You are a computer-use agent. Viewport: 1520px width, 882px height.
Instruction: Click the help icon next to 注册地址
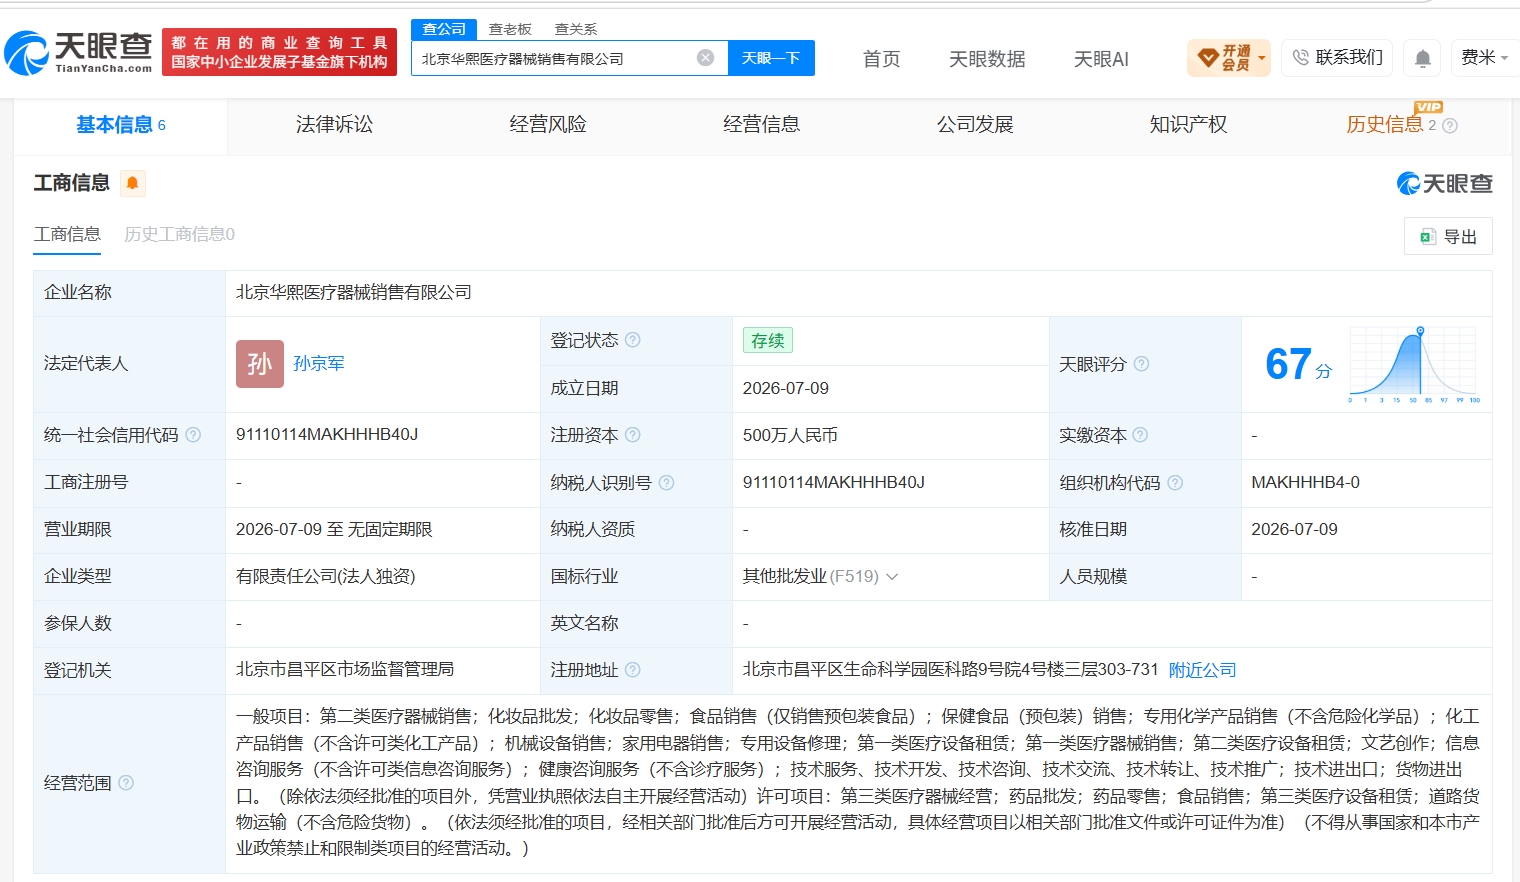[632, 670]
